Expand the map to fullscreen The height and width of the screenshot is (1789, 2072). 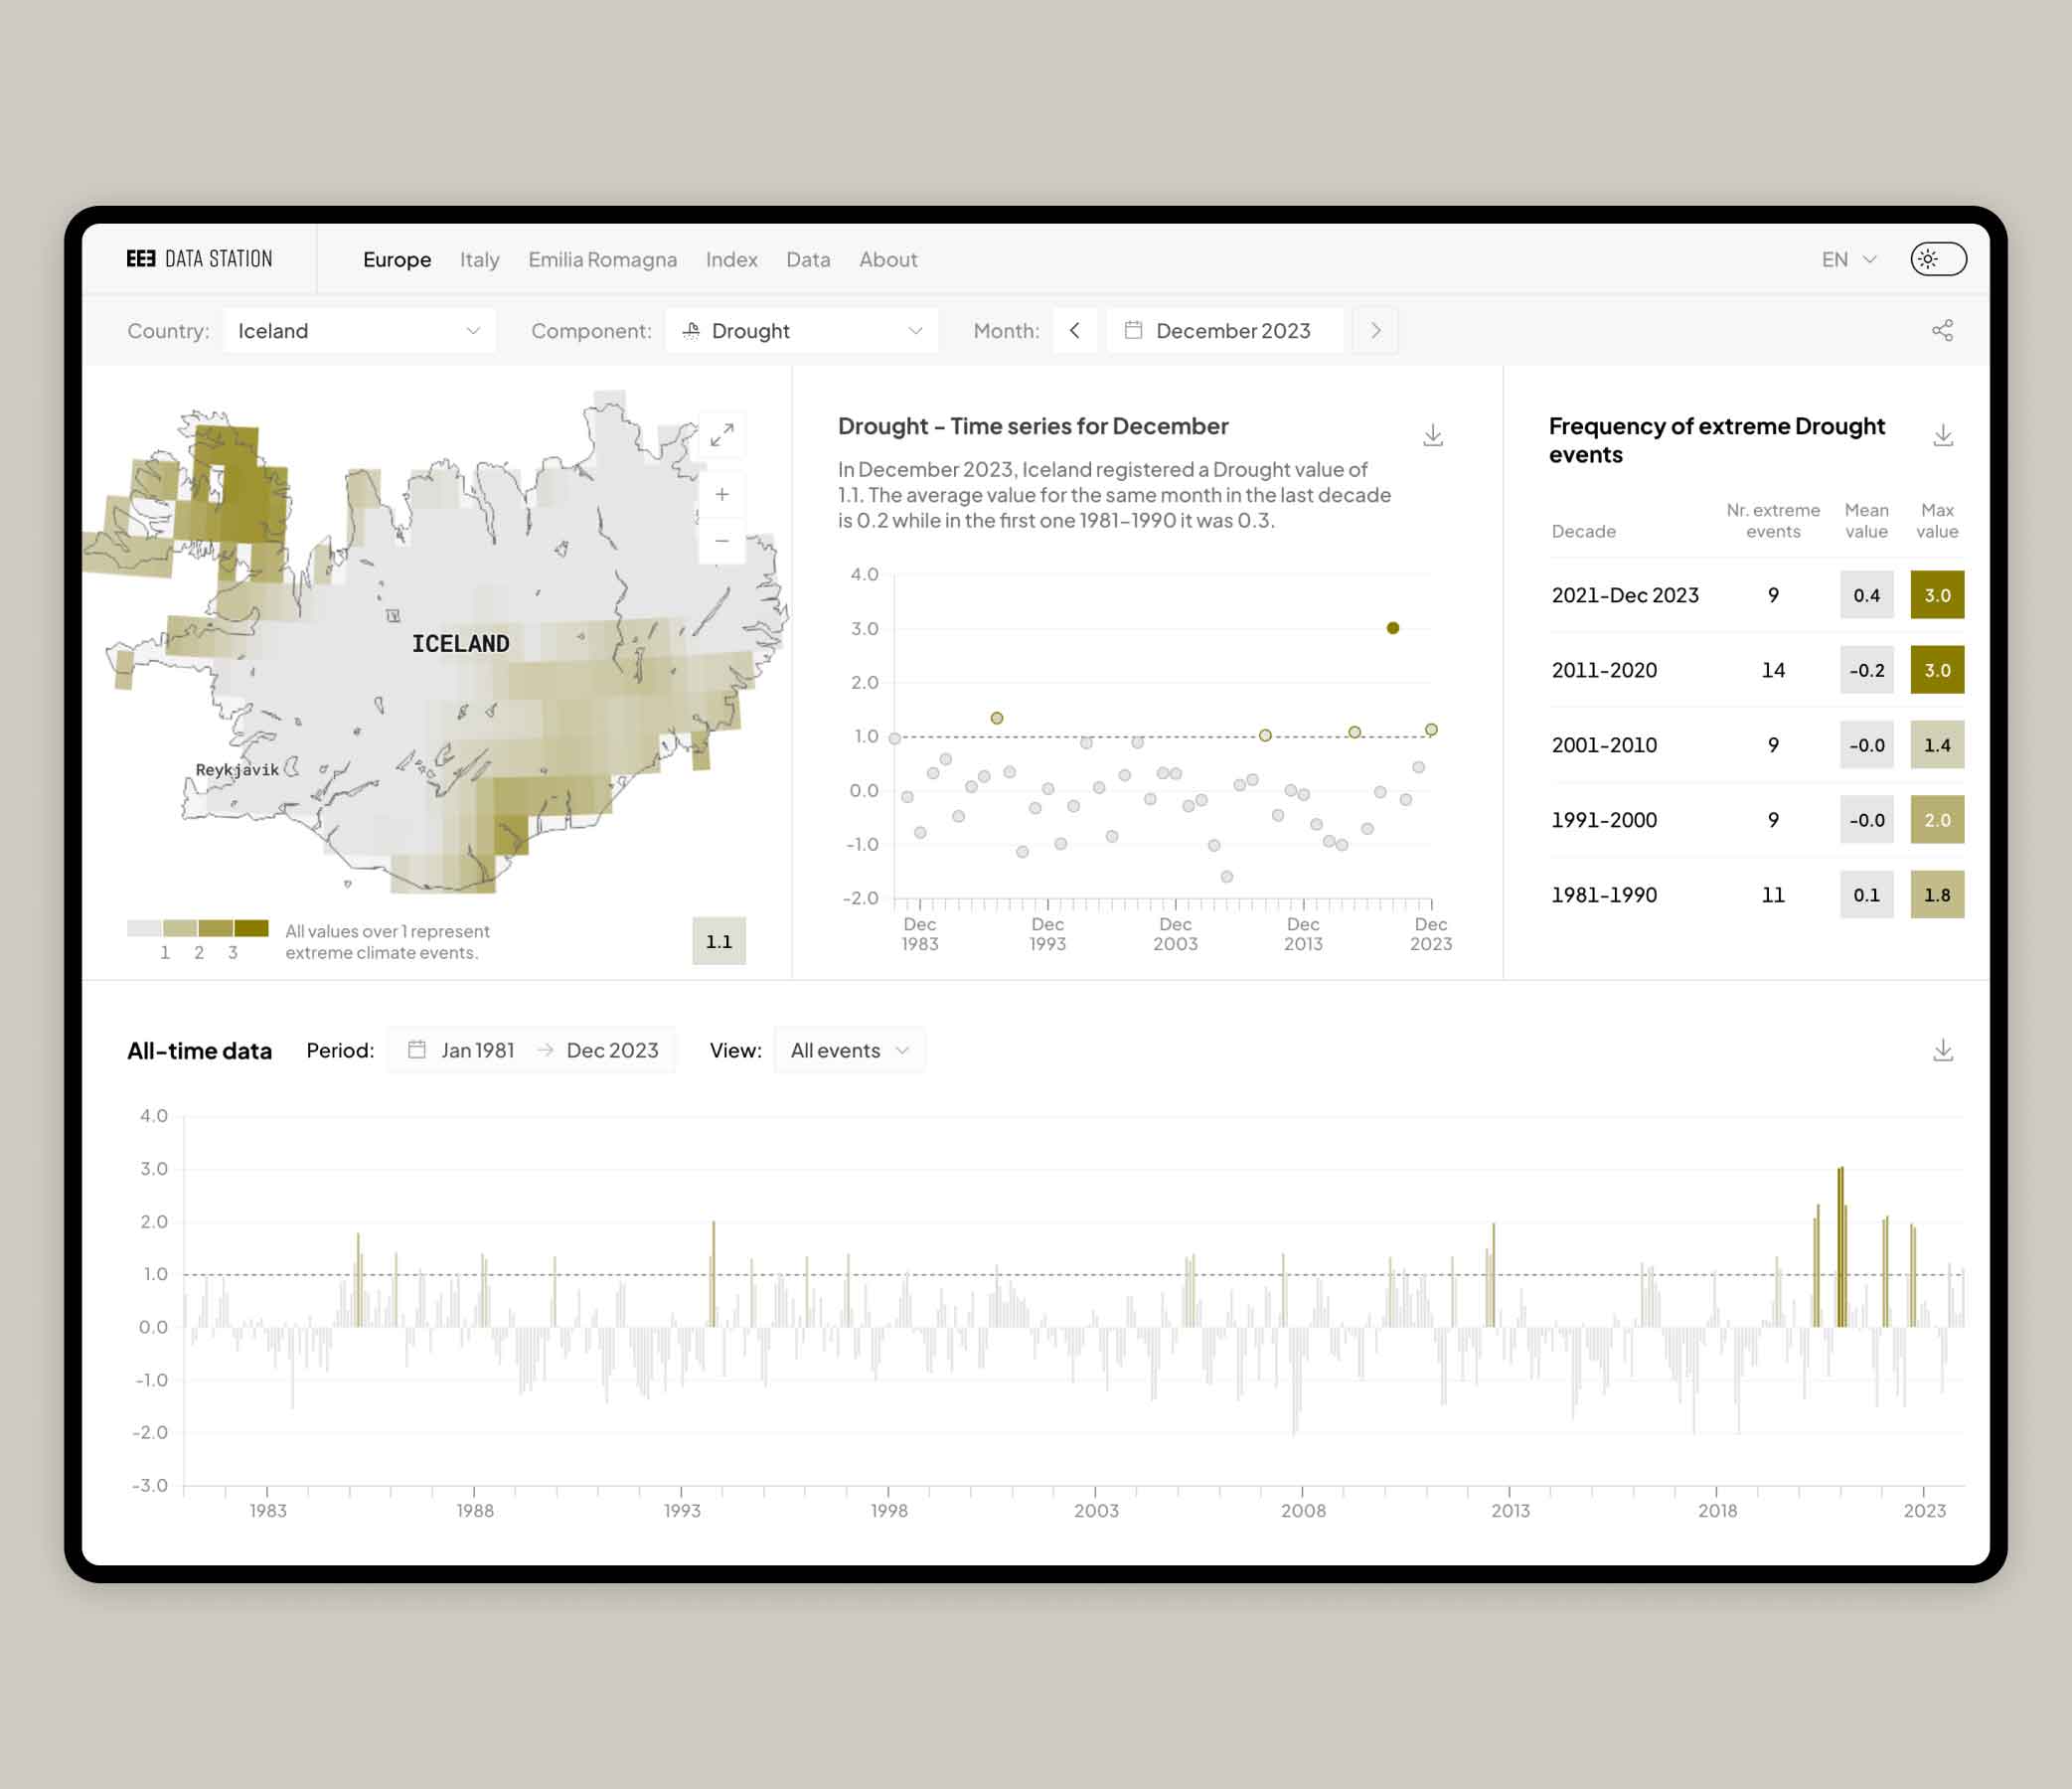pyautogui.click(x=722, y=435)
